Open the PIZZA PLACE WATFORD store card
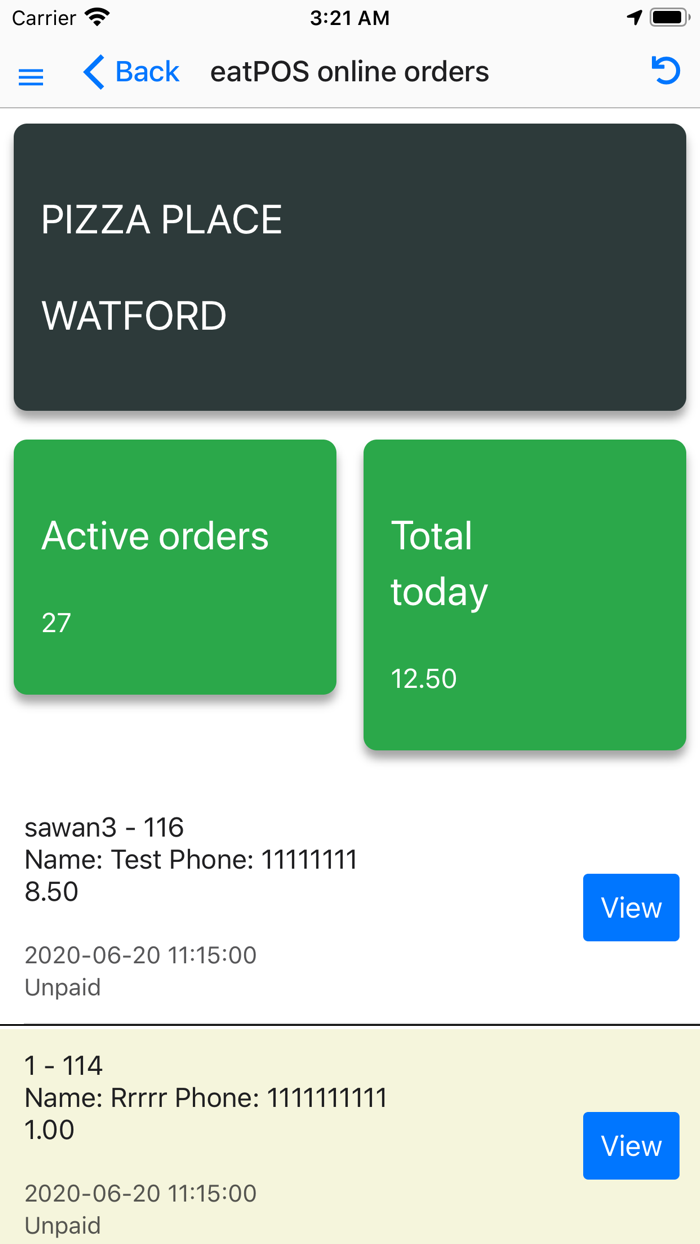The image size is (700, 1244). click(348, 266)
